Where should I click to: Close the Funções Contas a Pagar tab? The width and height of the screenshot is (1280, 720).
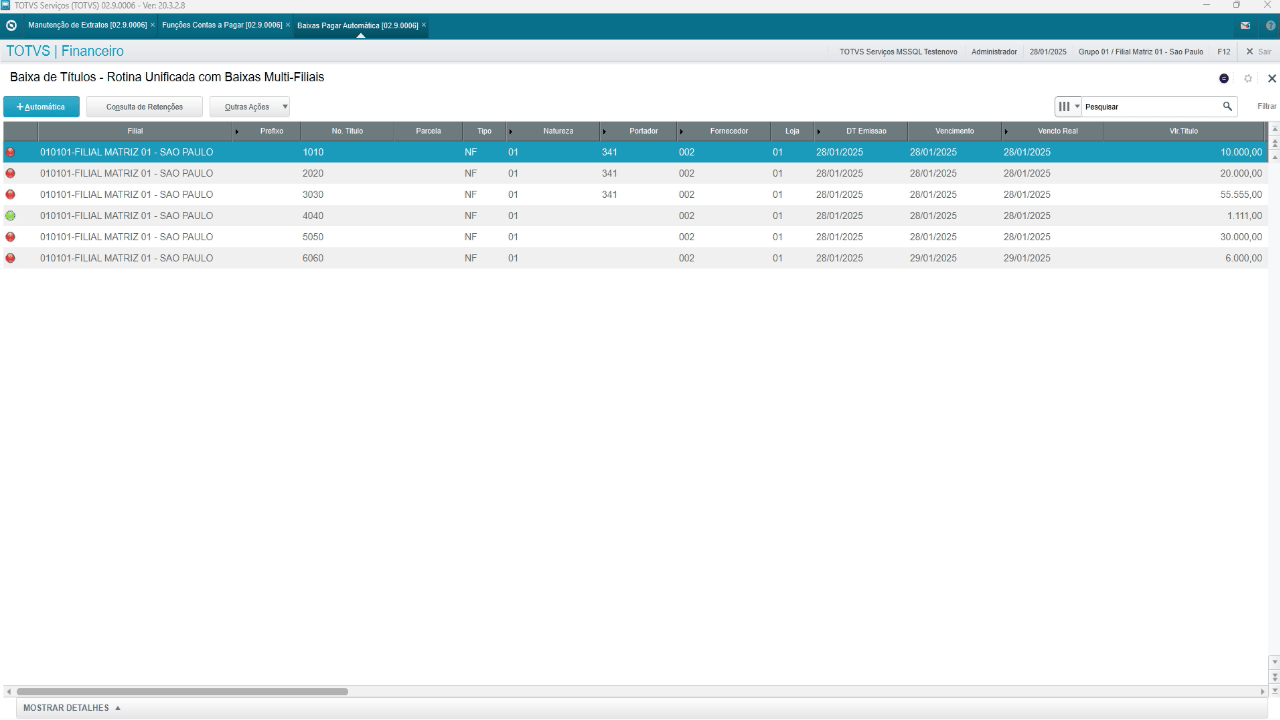click(x=288, y=25)
